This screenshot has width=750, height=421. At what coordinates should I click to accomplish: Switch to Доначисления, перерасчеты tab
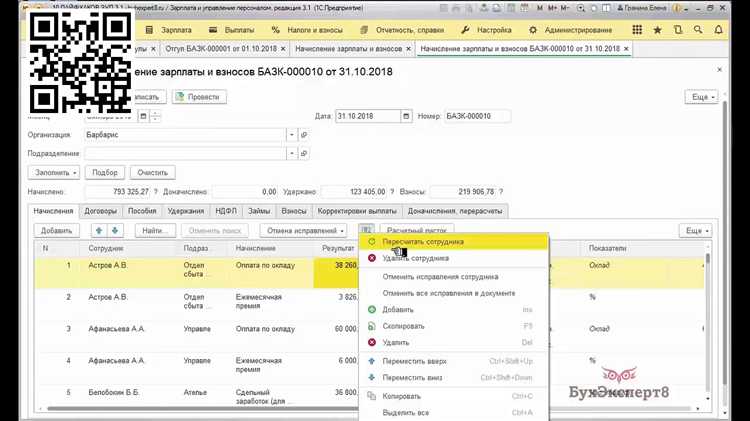click(455, 211)
